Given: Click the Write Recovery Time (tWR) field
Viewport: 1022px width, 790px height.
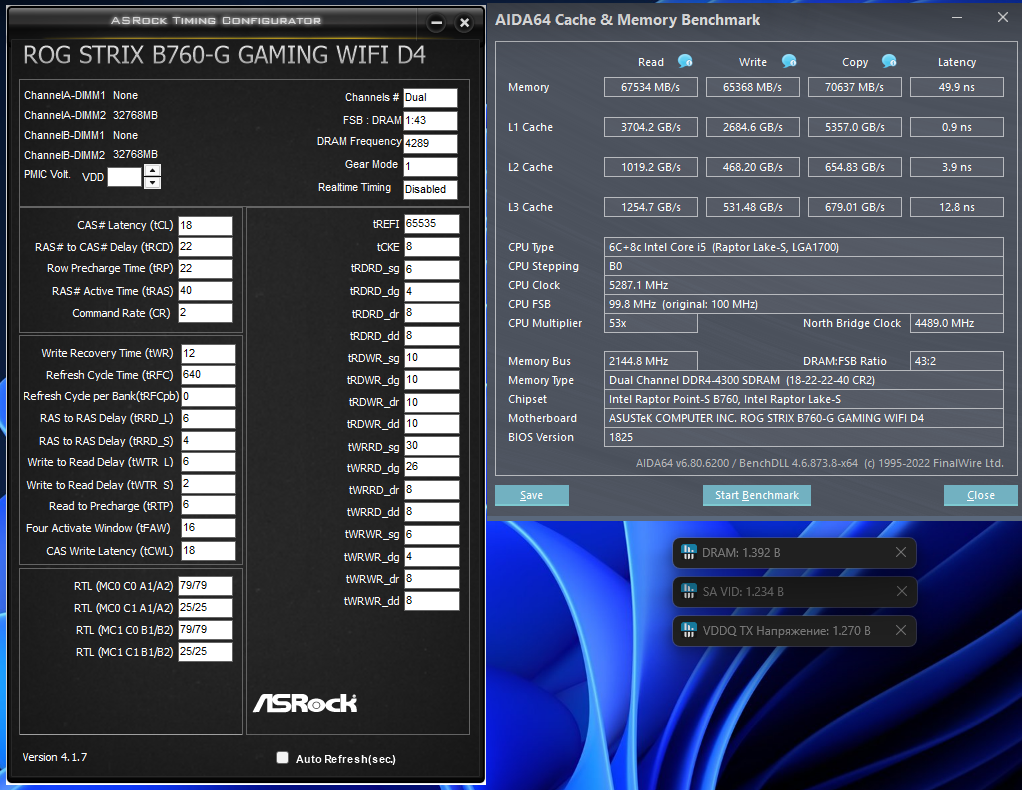Looking at the screenshot, I should [x=208, y=353].
